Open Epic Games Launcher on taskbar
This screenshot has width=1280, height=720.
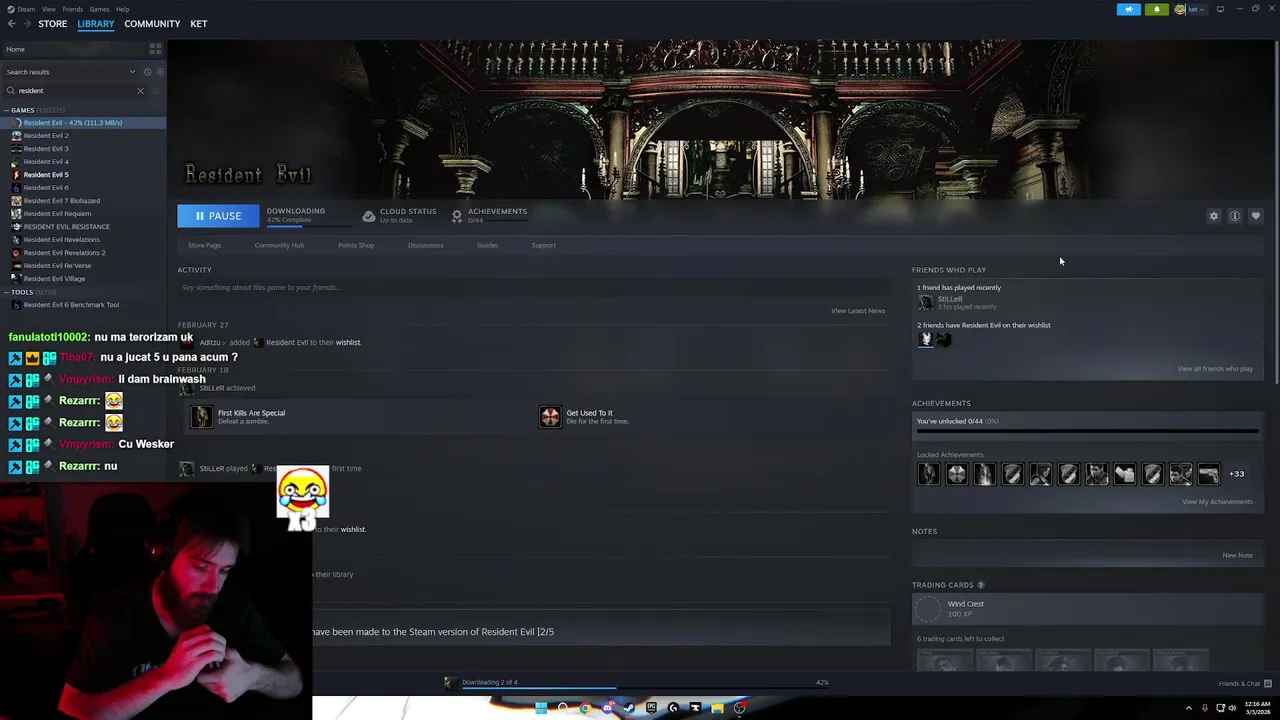point(651,708)
